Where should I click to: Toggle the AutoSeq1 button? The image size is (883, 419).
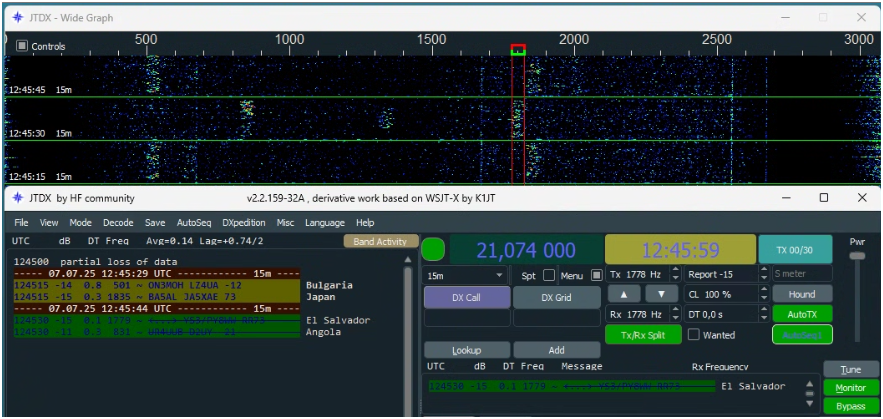pos(802,335)
